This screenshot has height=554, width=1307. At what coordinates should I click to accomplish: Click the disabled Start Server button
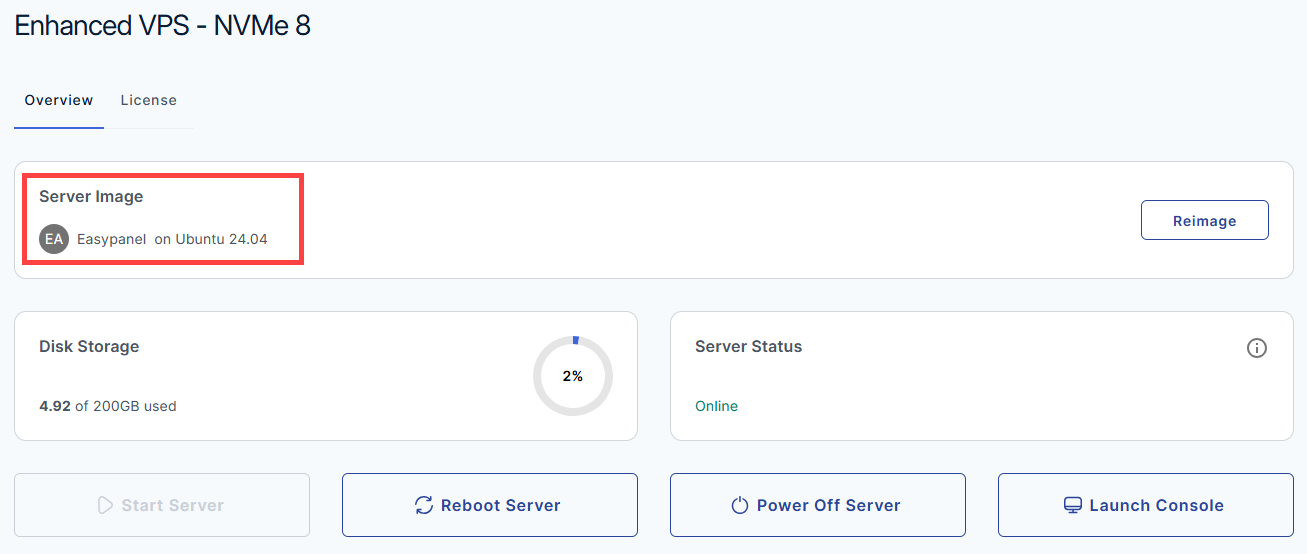pyautogui.click(x=162, y=505)
